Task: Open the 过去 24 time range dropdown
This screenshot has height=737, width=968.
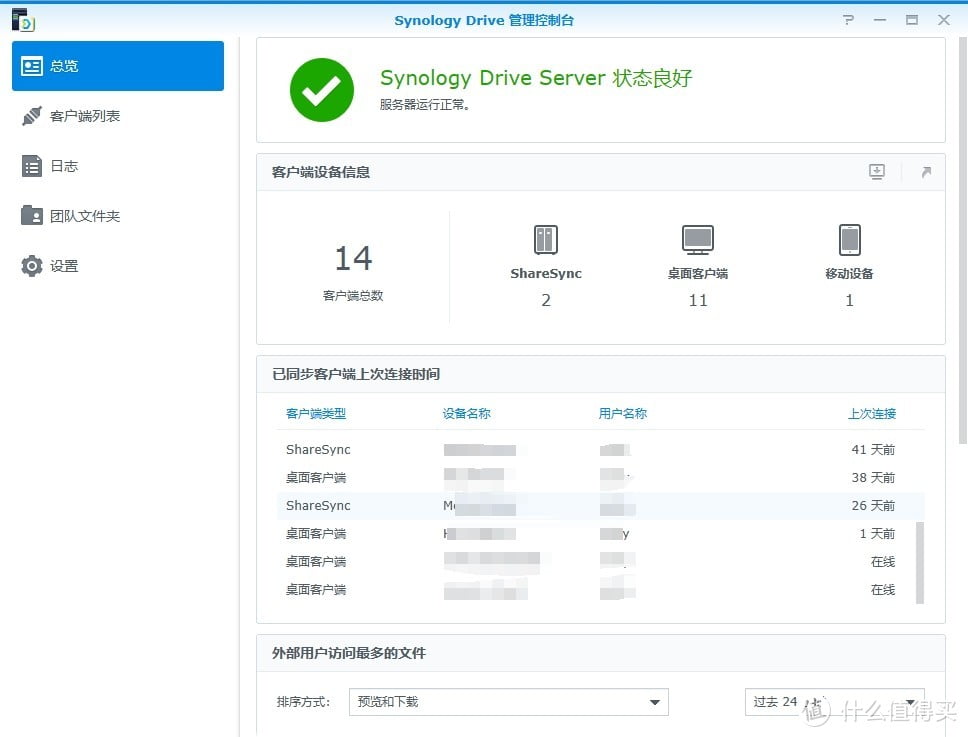Action: (834, 702)
